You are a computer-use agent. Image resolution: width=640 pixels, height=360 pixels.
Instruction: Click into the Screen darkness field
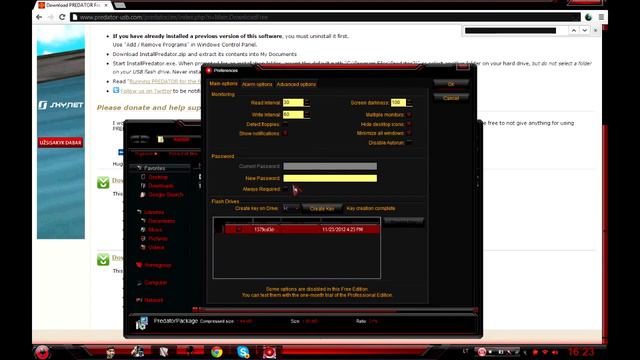coord(398,102)
